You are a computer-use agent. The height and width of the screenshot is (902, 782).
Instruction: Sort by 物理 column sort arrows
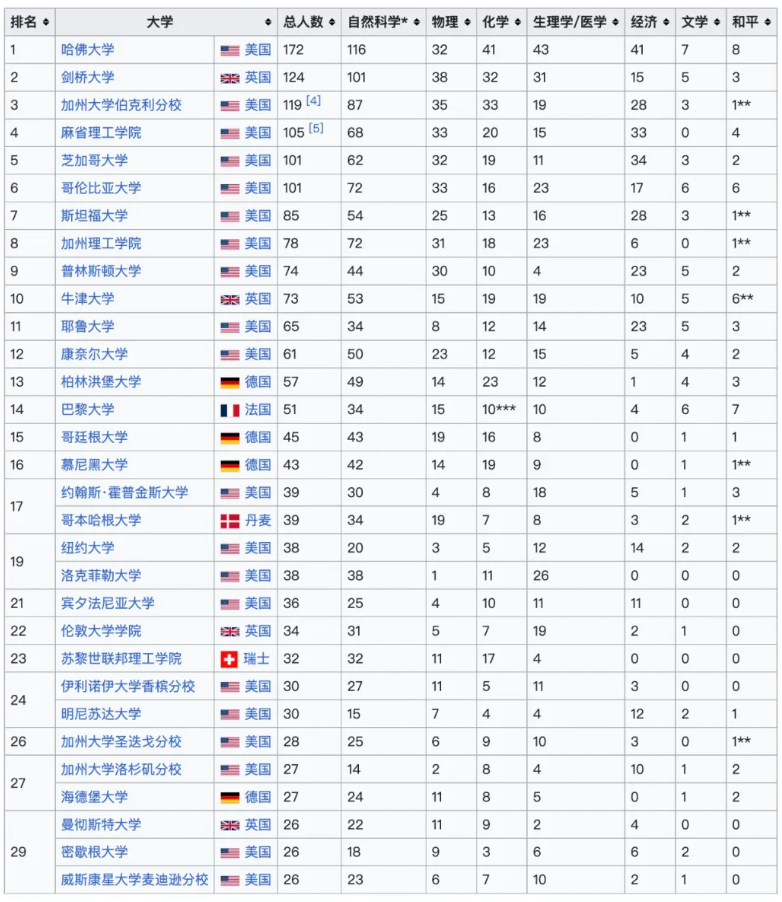467,22
